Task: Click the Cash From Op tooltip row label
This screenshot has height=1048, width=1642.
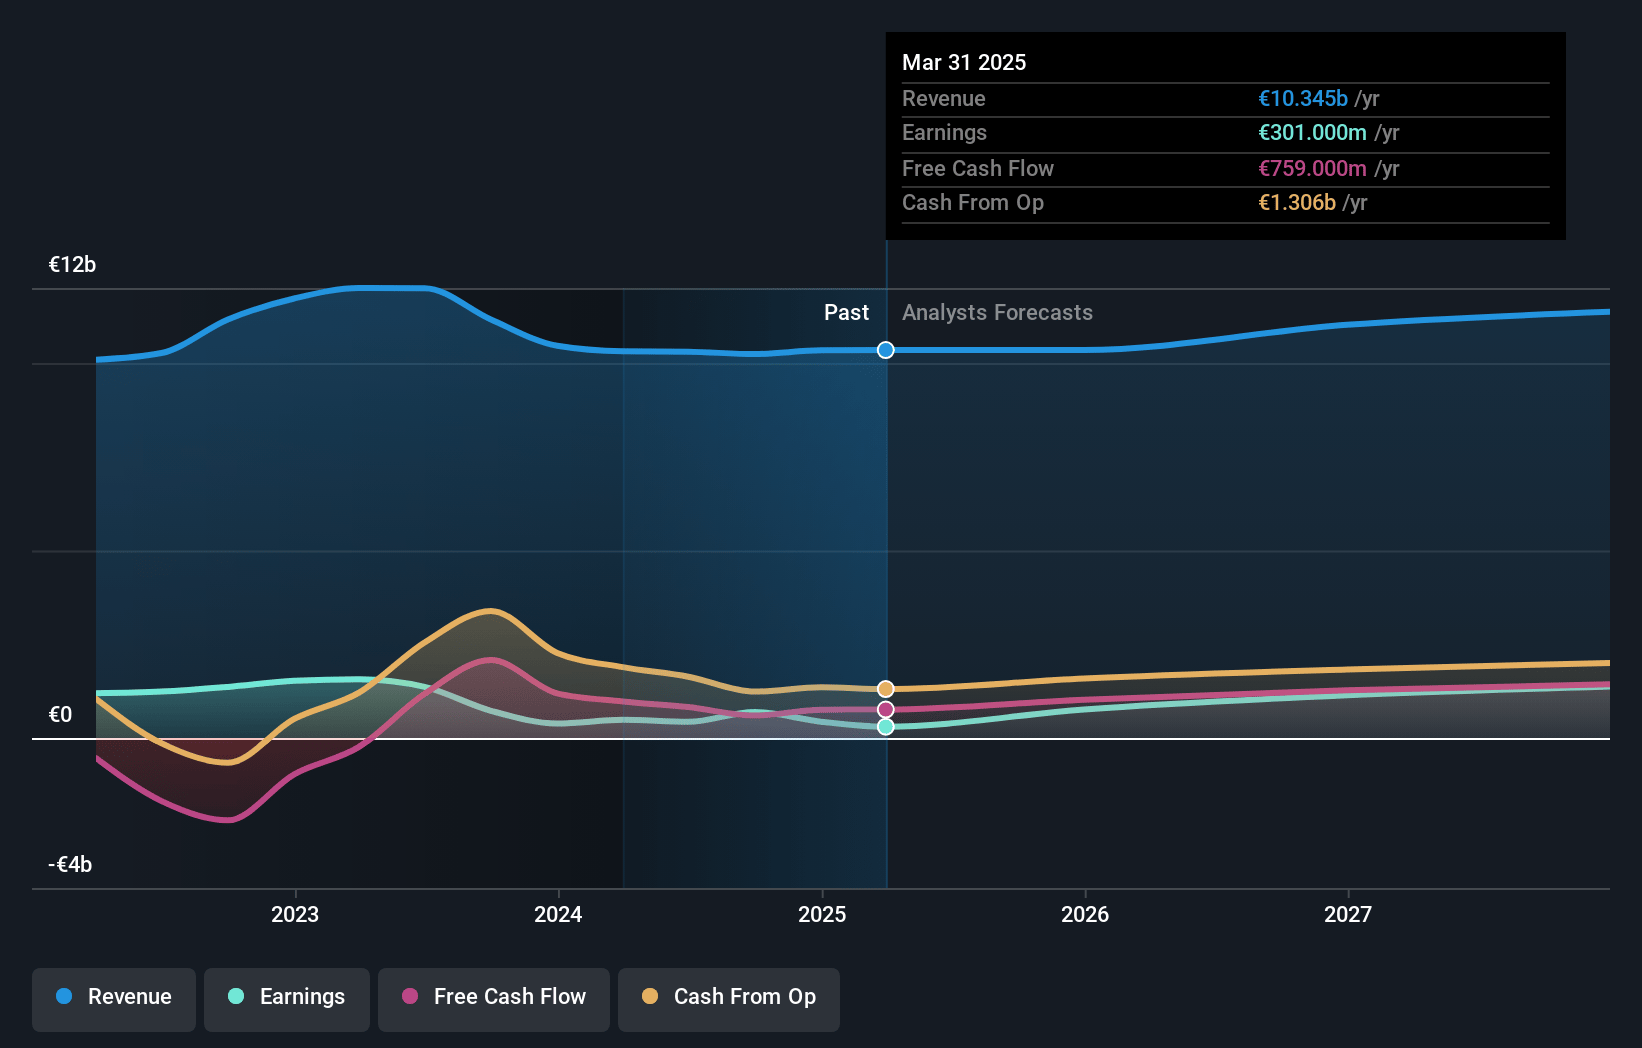Action: (973, 203)
